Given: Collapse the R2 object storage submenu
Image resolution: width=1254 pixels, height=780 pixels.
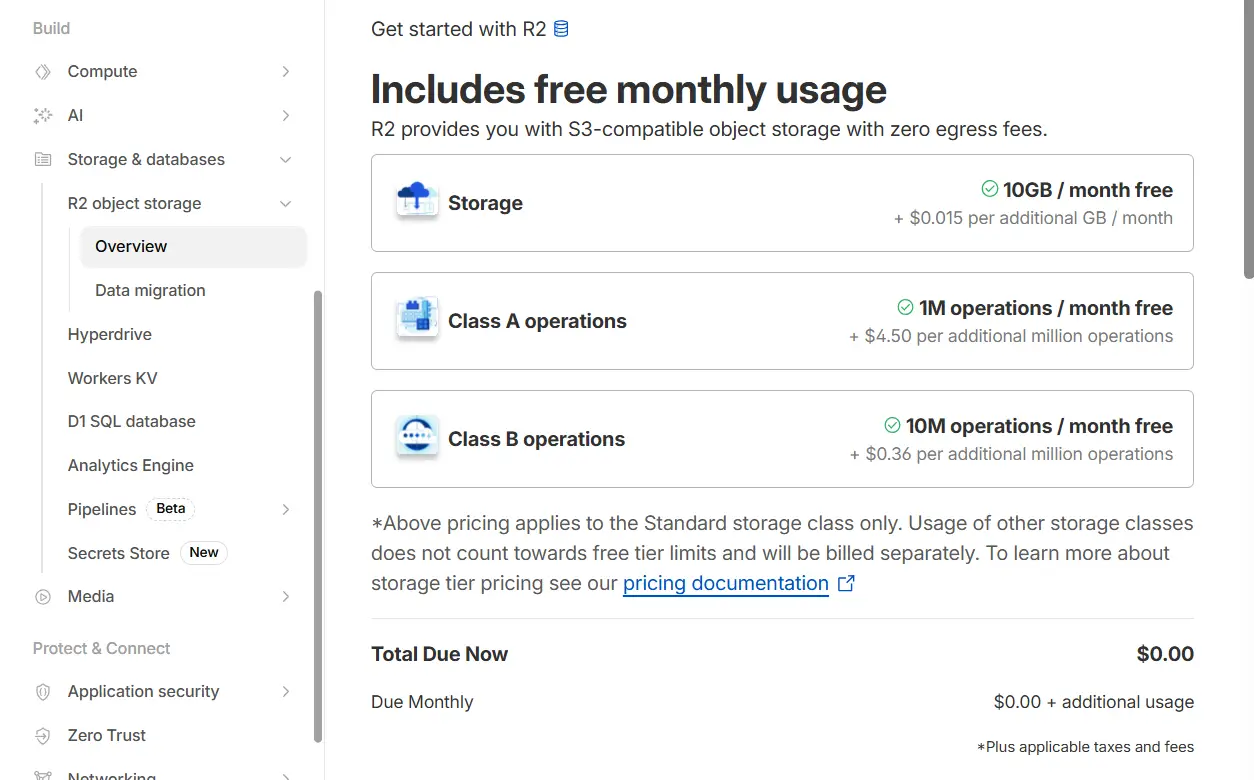Looking at the screenshot, I should 286,204.
